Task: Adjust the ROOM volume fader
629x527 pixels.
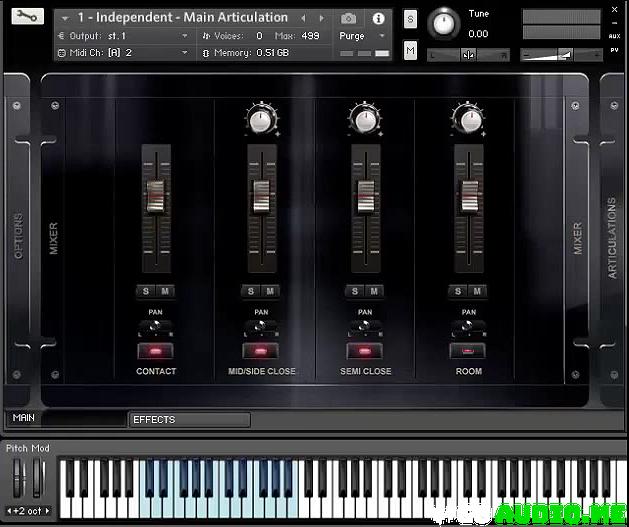Action: pyautogui.click(x=469, y=196)
